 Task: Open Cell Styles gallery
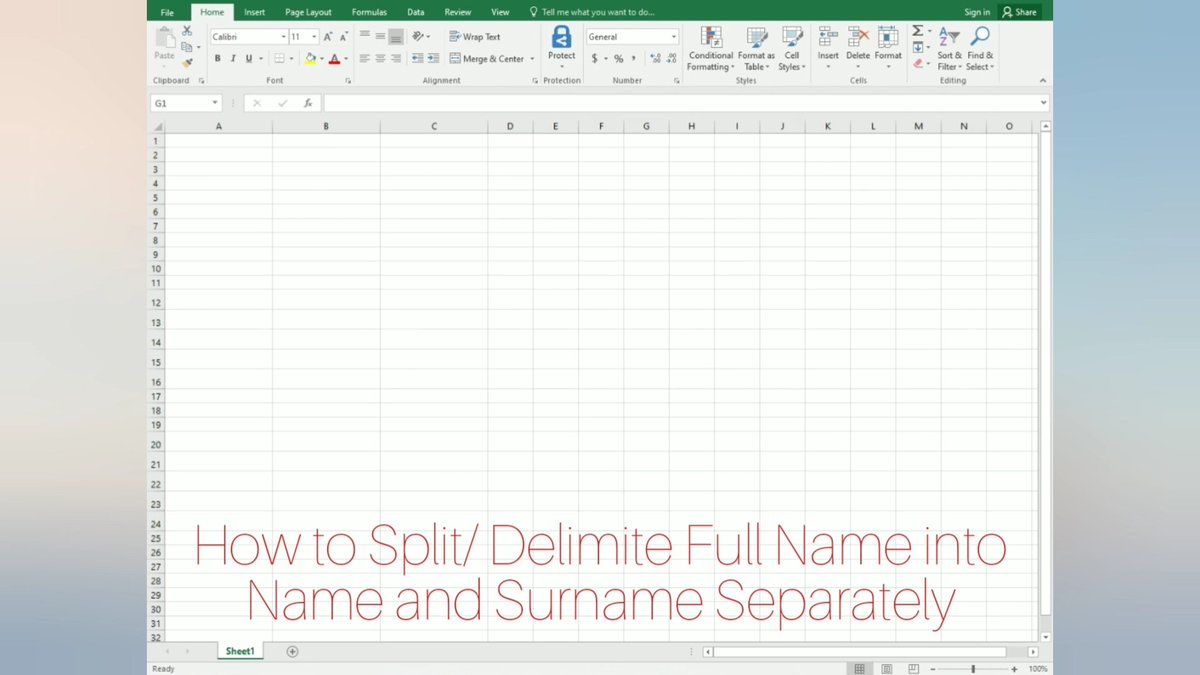click(791, 48)
